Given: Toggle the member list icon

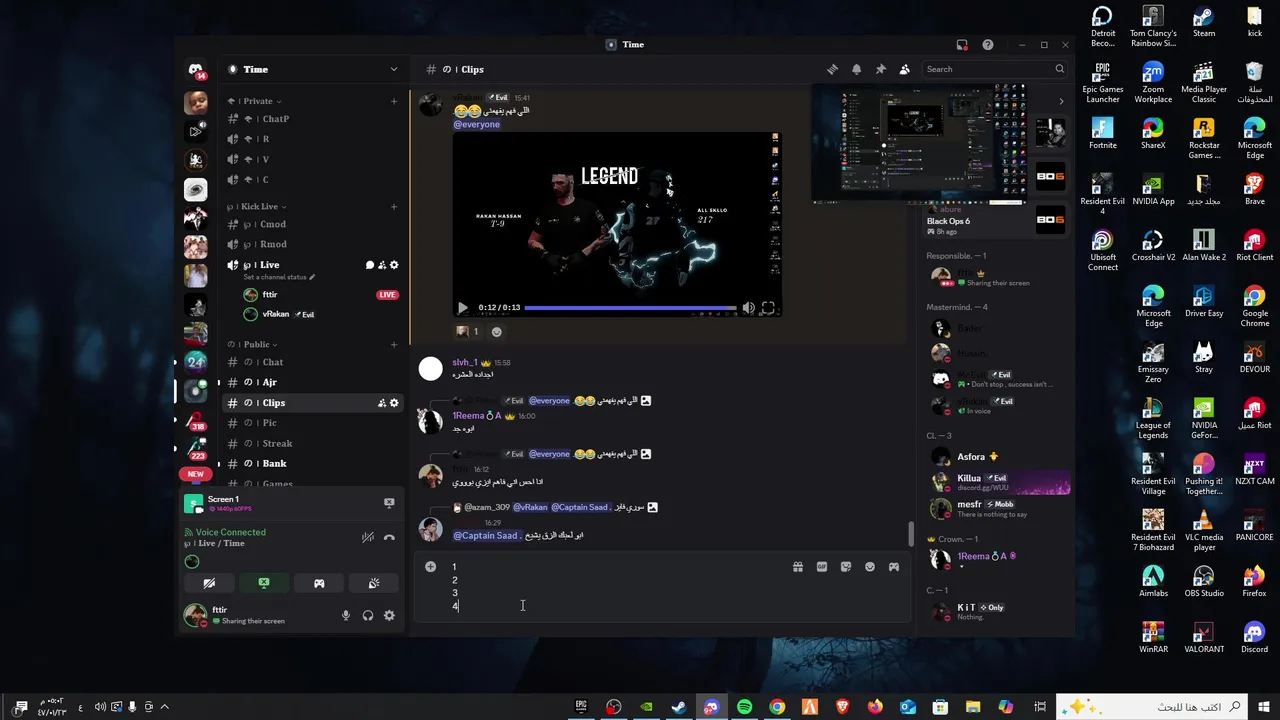Looking at the screenshot, I should point(904,69).
